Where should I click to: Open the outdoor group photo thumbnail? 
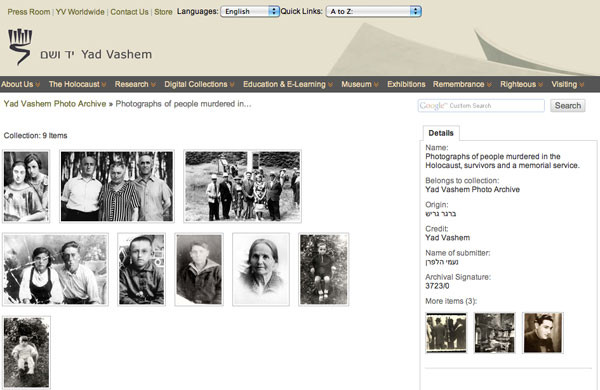243,186
